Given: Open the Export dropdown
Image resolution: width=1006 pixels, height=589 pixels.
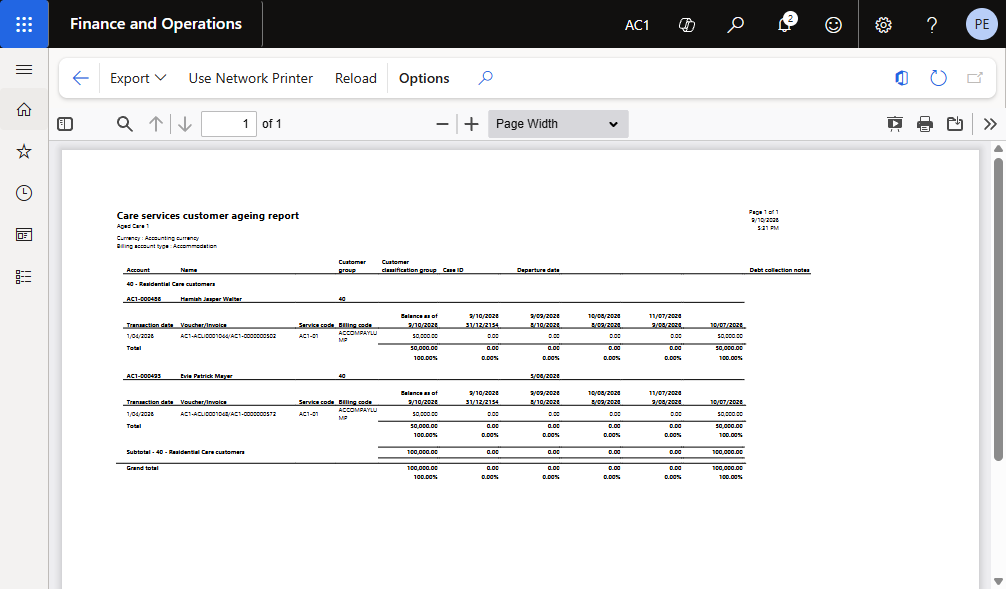Looking at the screenshot, I should [x=138, y=78].
